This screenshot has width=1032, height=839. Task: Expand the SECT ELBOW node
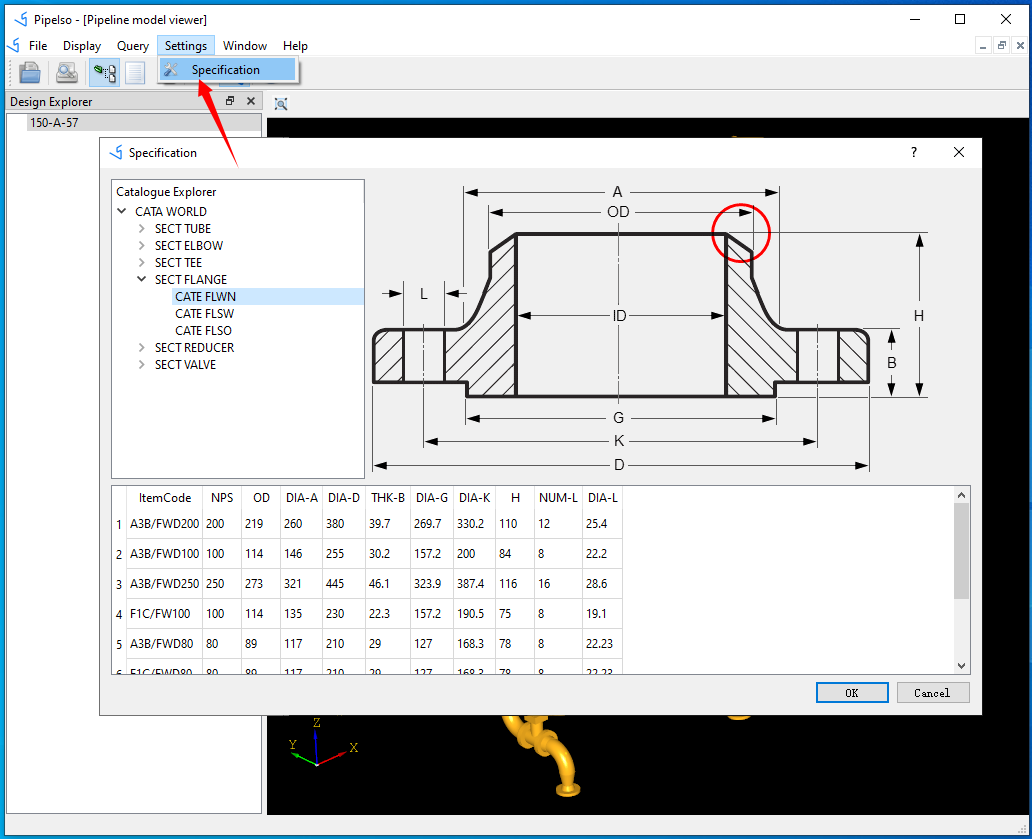[x=142, y=245]
